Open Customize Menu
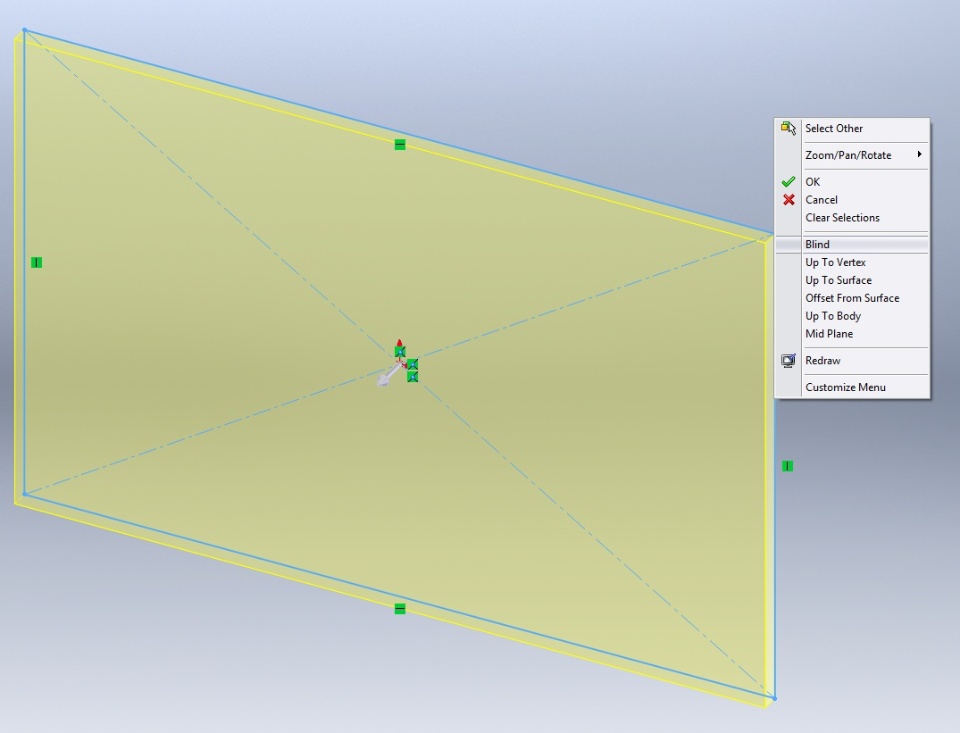This screenshot has width=960, height=733. pos(852,387)
